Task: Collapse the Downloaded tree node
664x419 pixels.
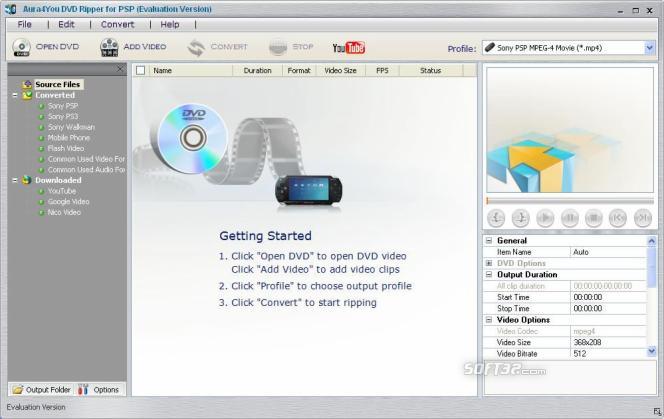Action: (x=15, y=180)
